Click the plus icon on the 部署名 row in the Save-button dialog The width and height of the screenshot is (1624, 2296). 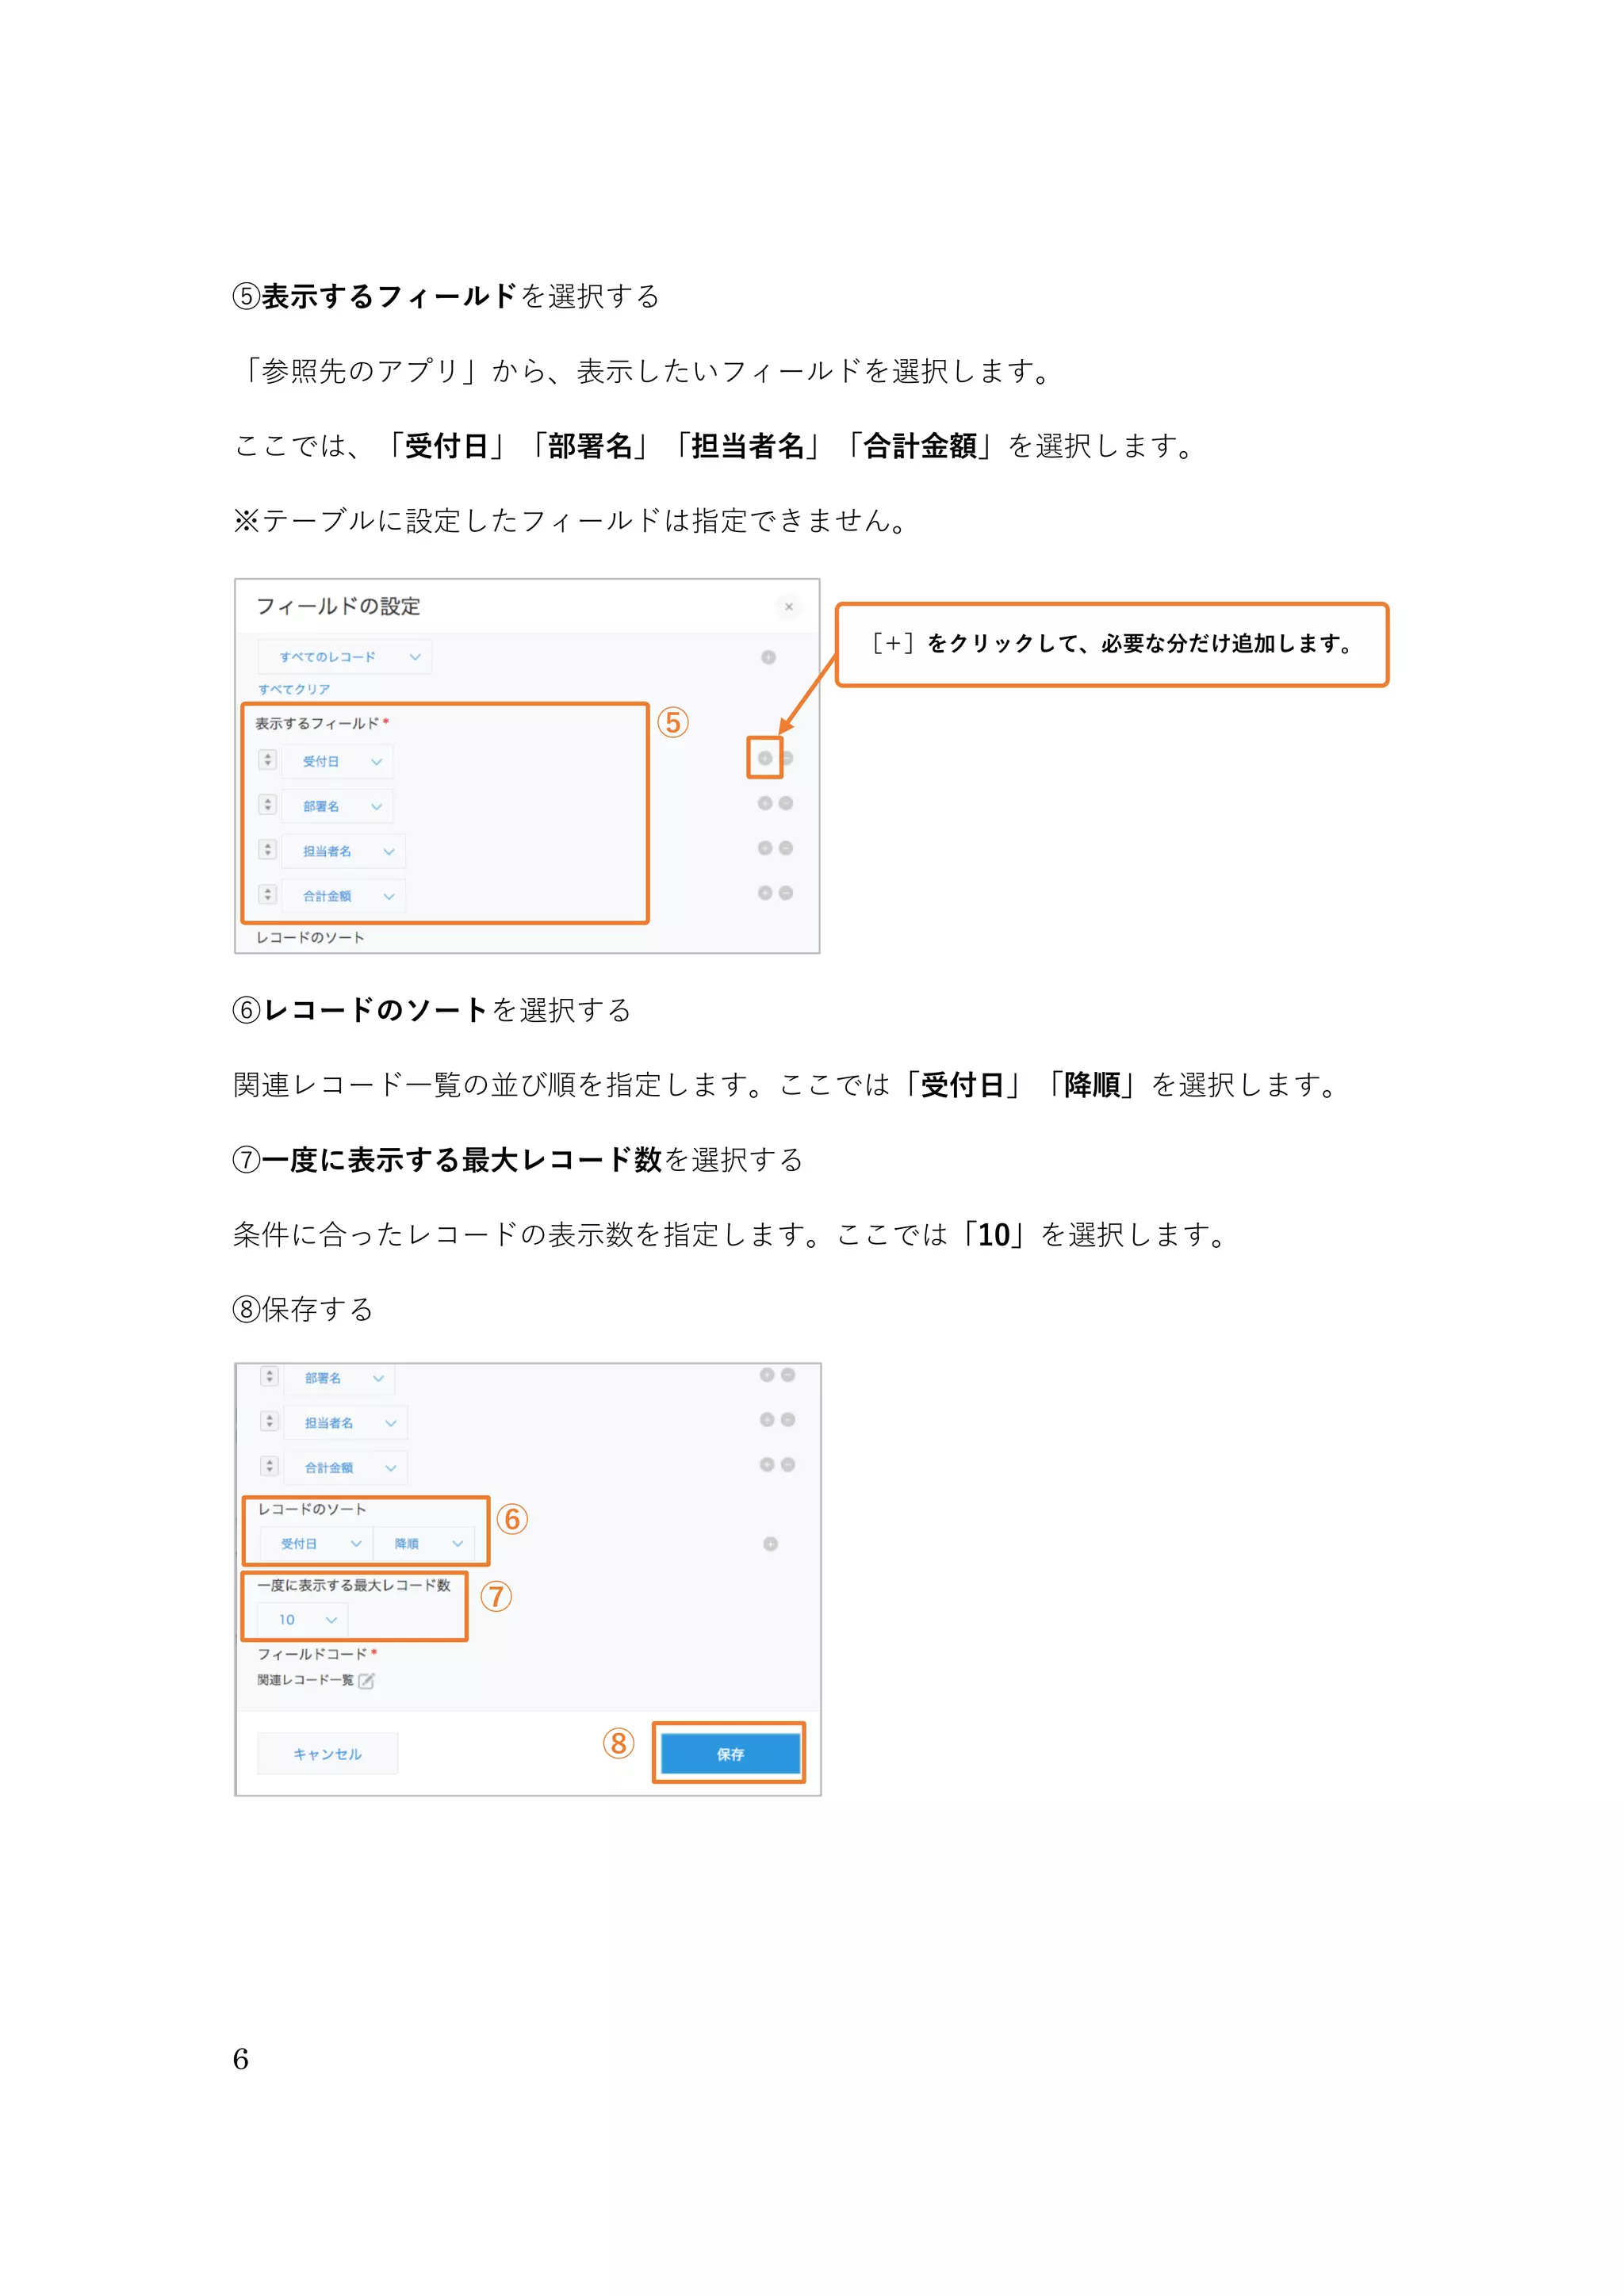767,1375
